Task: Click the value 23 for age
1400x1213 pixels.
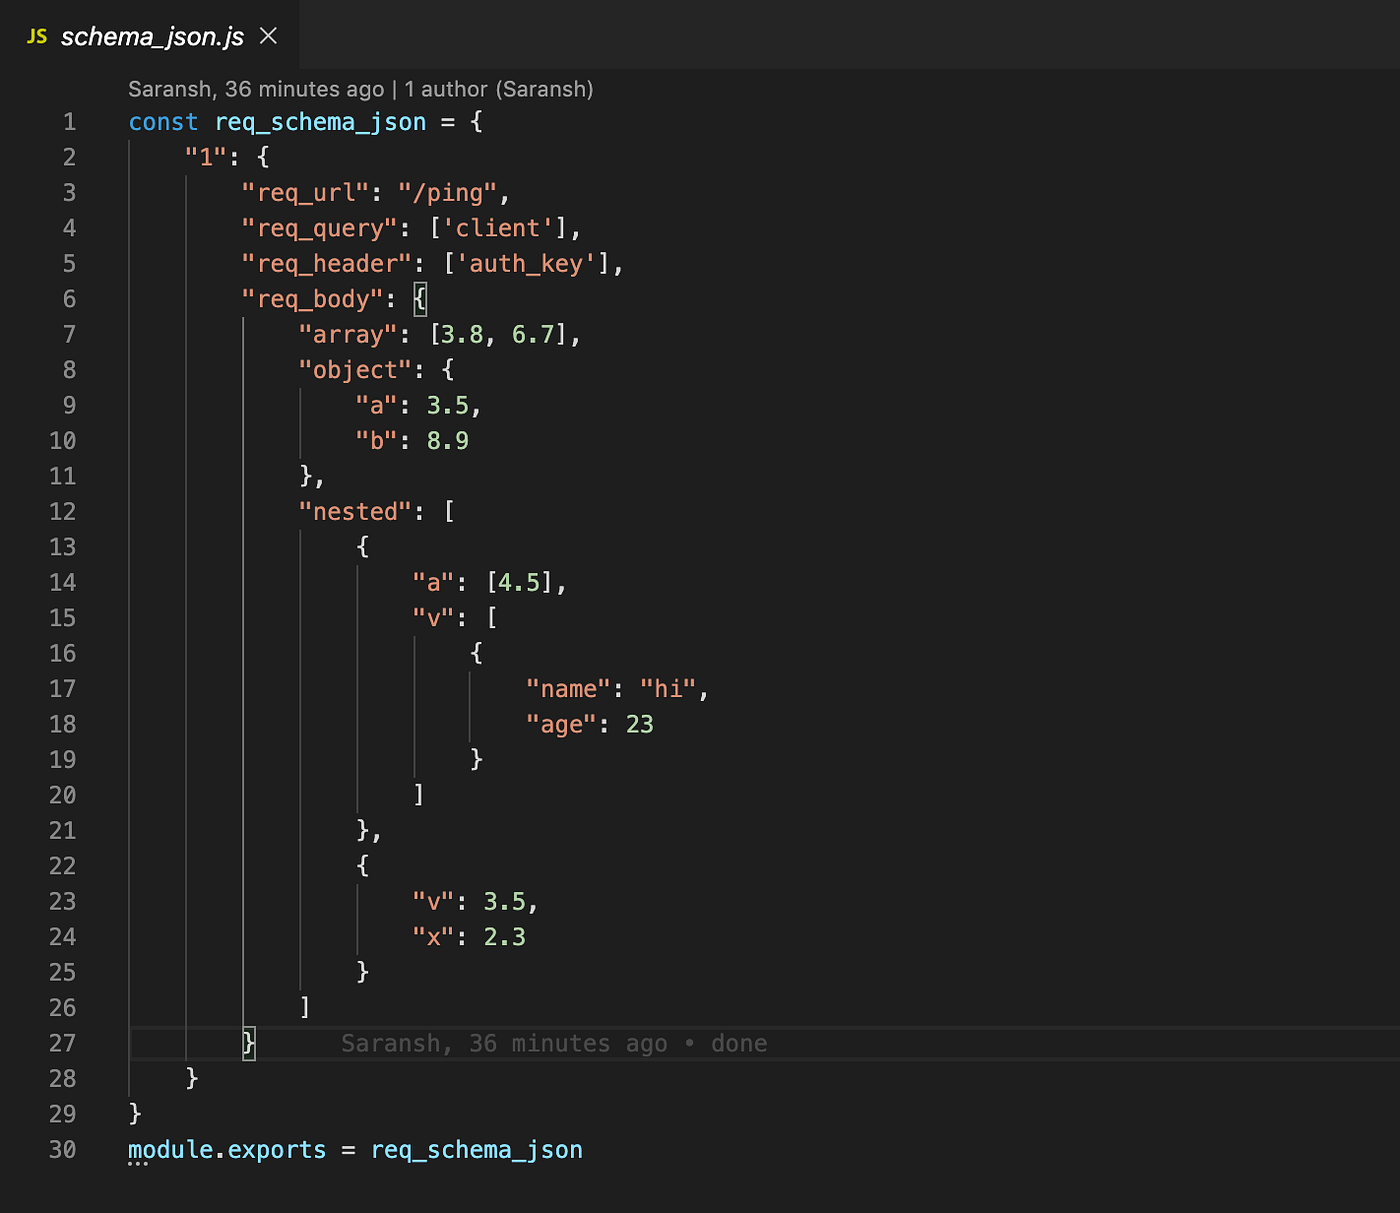Action: [640, 723]
